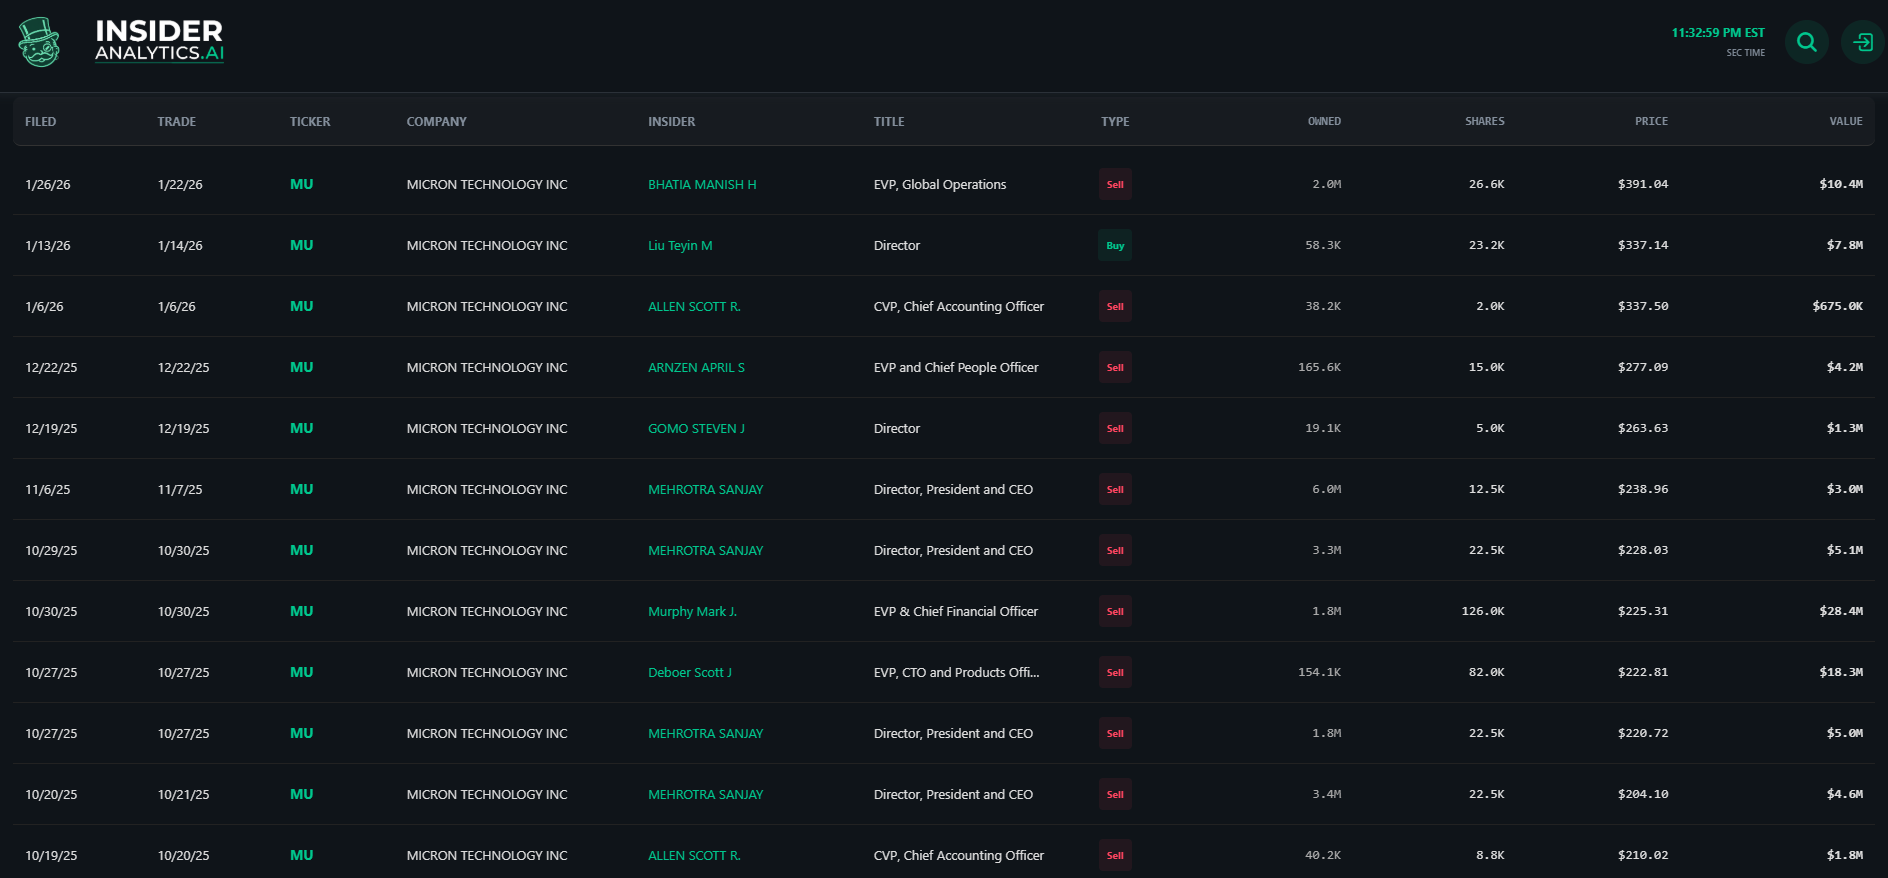This screenshot has height=878, width=1888.
Task: Click the Sell badge for GOMO STEVEN J
Action: [x=1115, y=428]
